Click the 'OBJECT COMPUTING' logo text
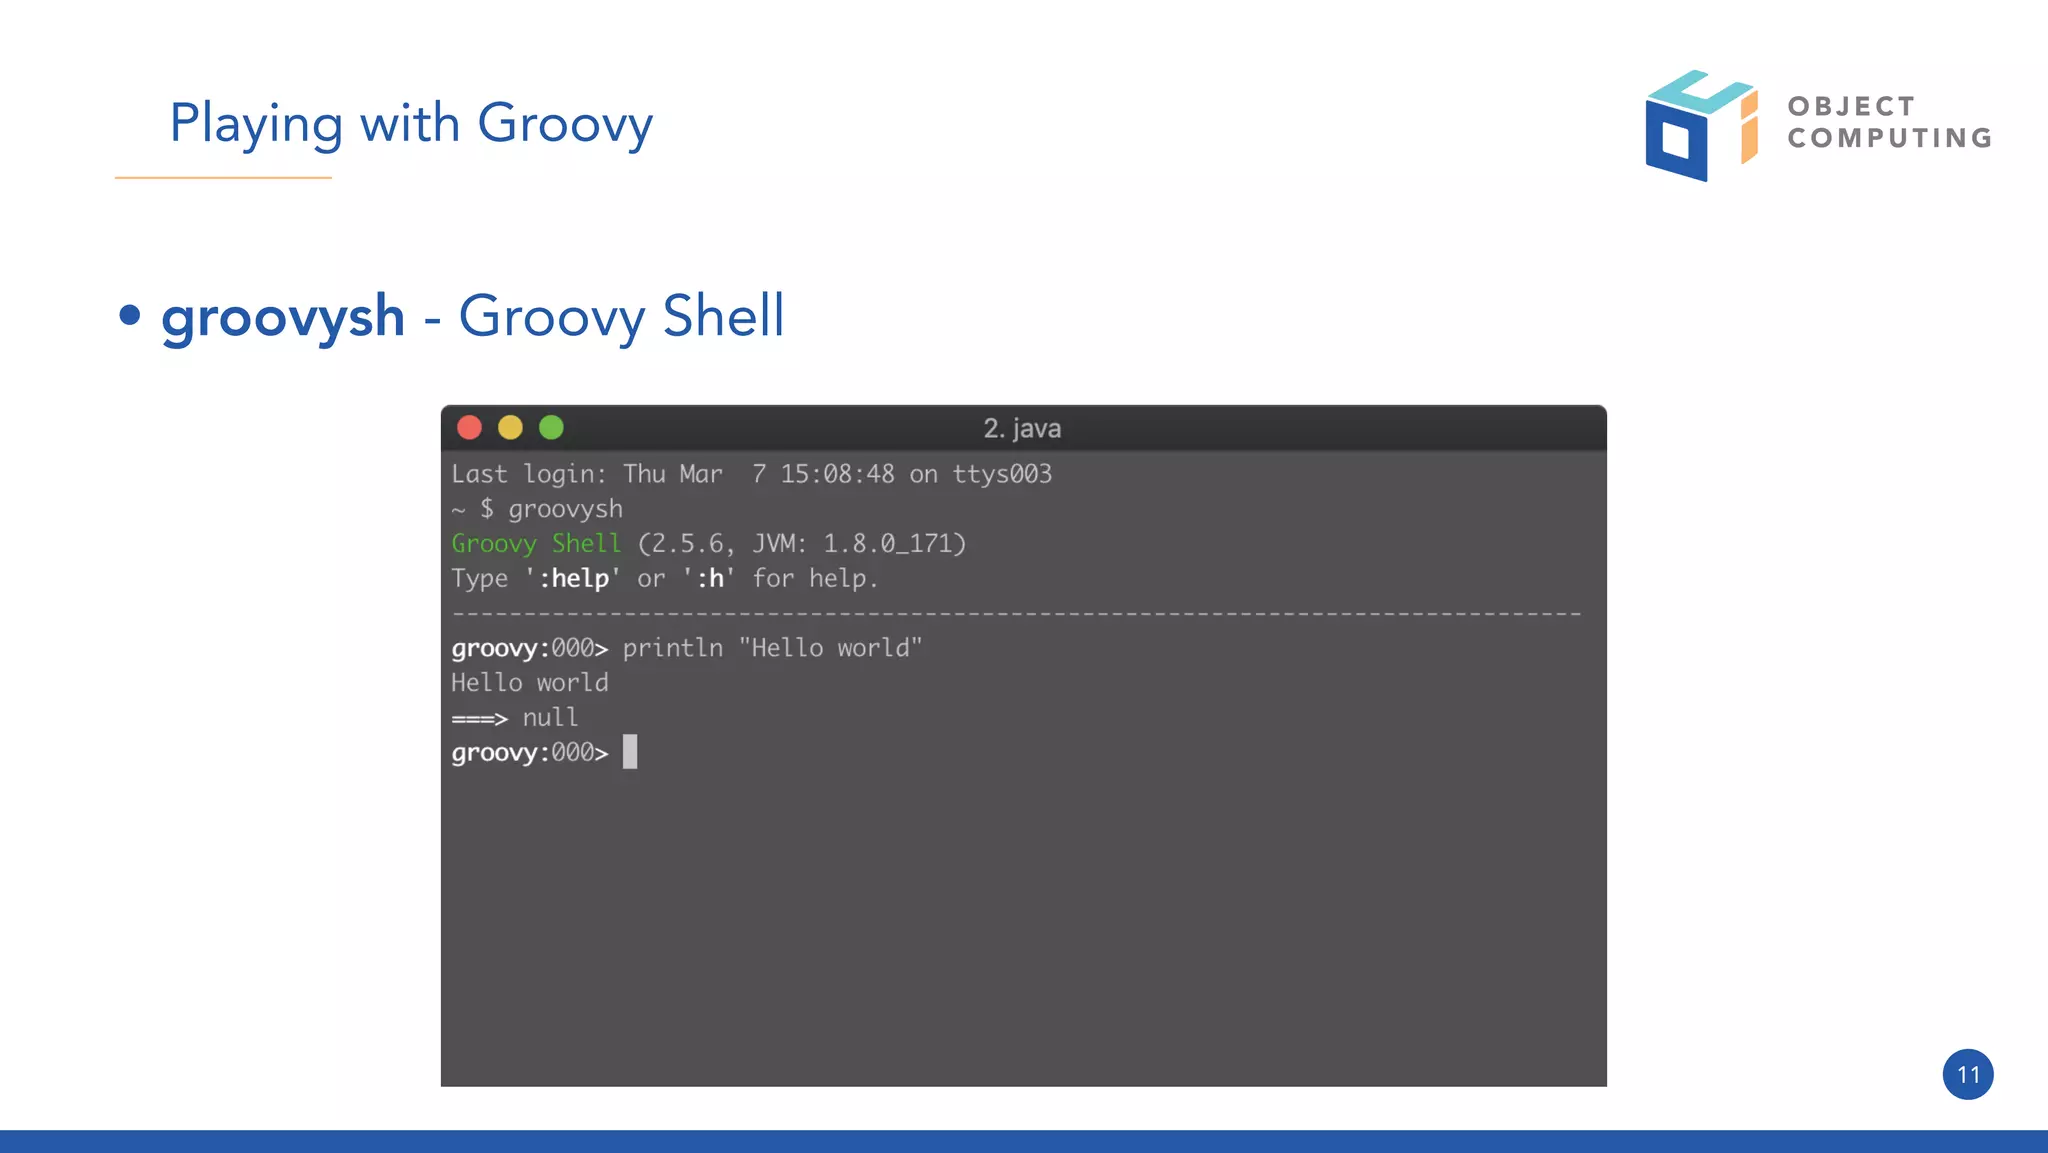Viewport: 2048px width, 1153px height. (x=1890, y=122)
